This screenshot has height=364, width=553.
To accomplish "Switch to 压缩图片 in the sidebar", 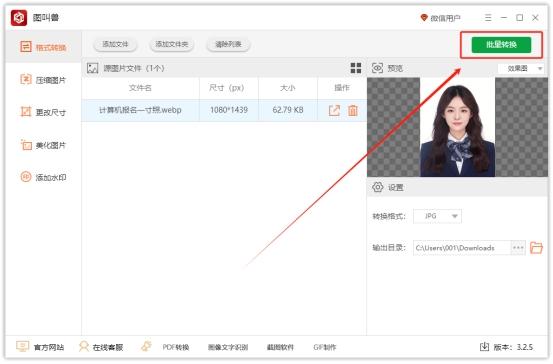I will (x=43, y=80).
